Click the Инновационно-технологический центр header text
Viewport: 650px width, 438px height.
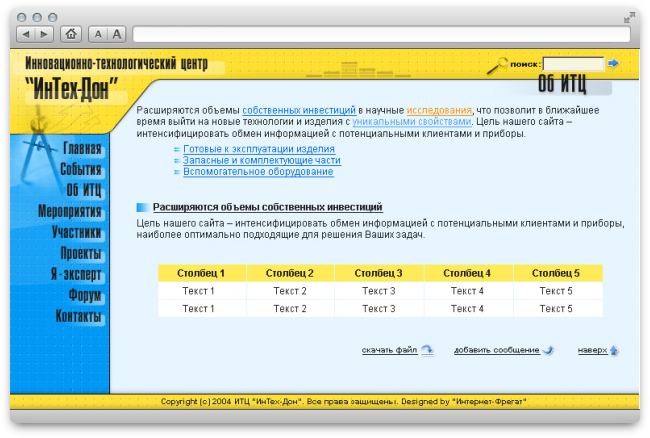coord(116,63)
